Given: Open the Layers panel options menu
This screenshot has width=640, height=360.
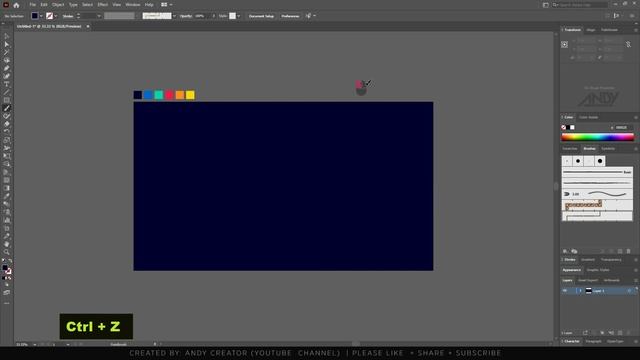Looking at the screenshot, I should pyautogui.click(x=636, y=280).
